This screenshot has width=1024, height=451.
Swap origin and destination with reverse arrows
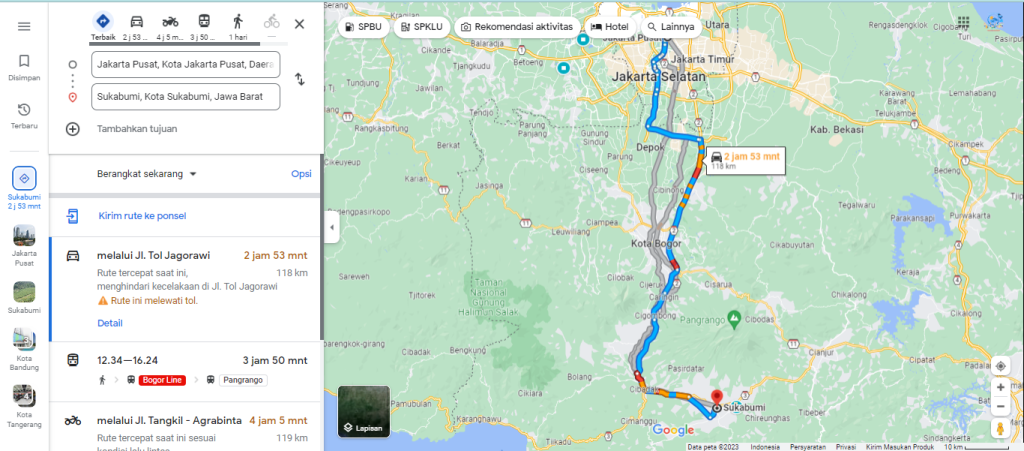(300, 79)
